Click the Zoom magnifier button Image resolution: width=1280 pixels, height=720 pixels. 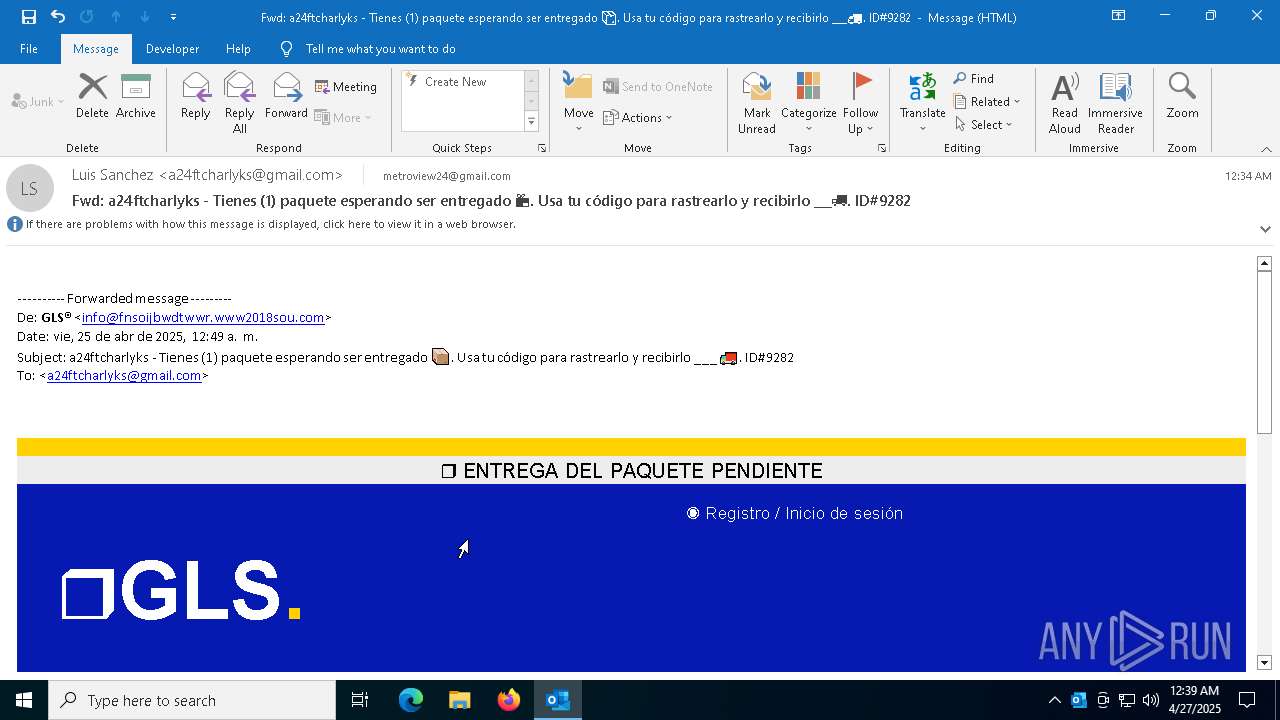tap(1182, 97)
